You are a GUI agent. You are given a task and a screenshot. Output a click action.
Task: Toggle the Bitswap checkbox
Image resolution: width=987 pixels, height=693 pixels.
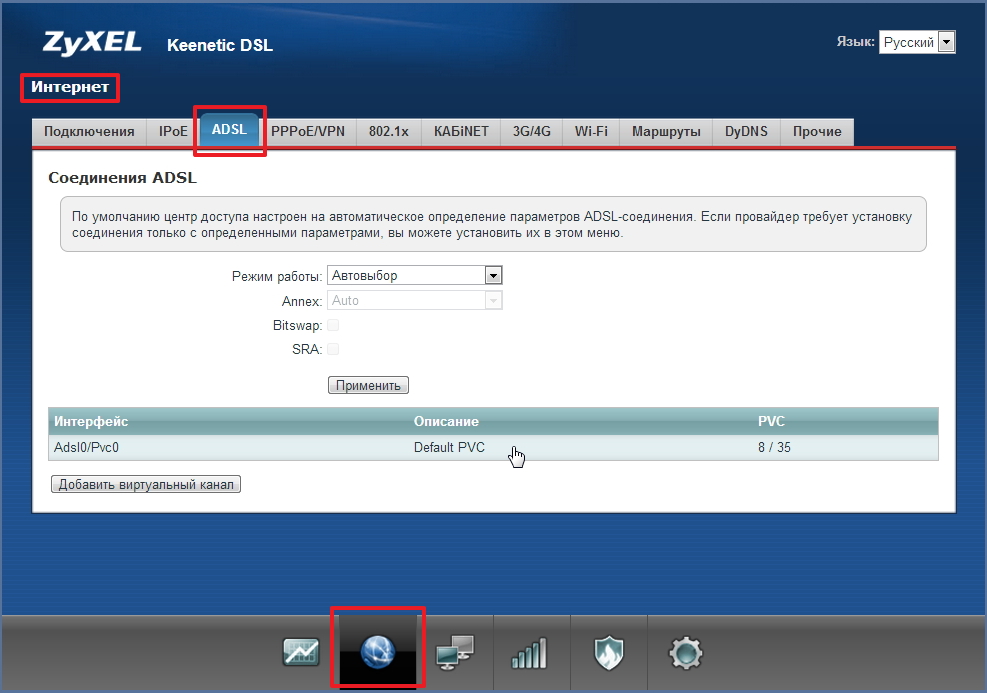click(333, 325)
